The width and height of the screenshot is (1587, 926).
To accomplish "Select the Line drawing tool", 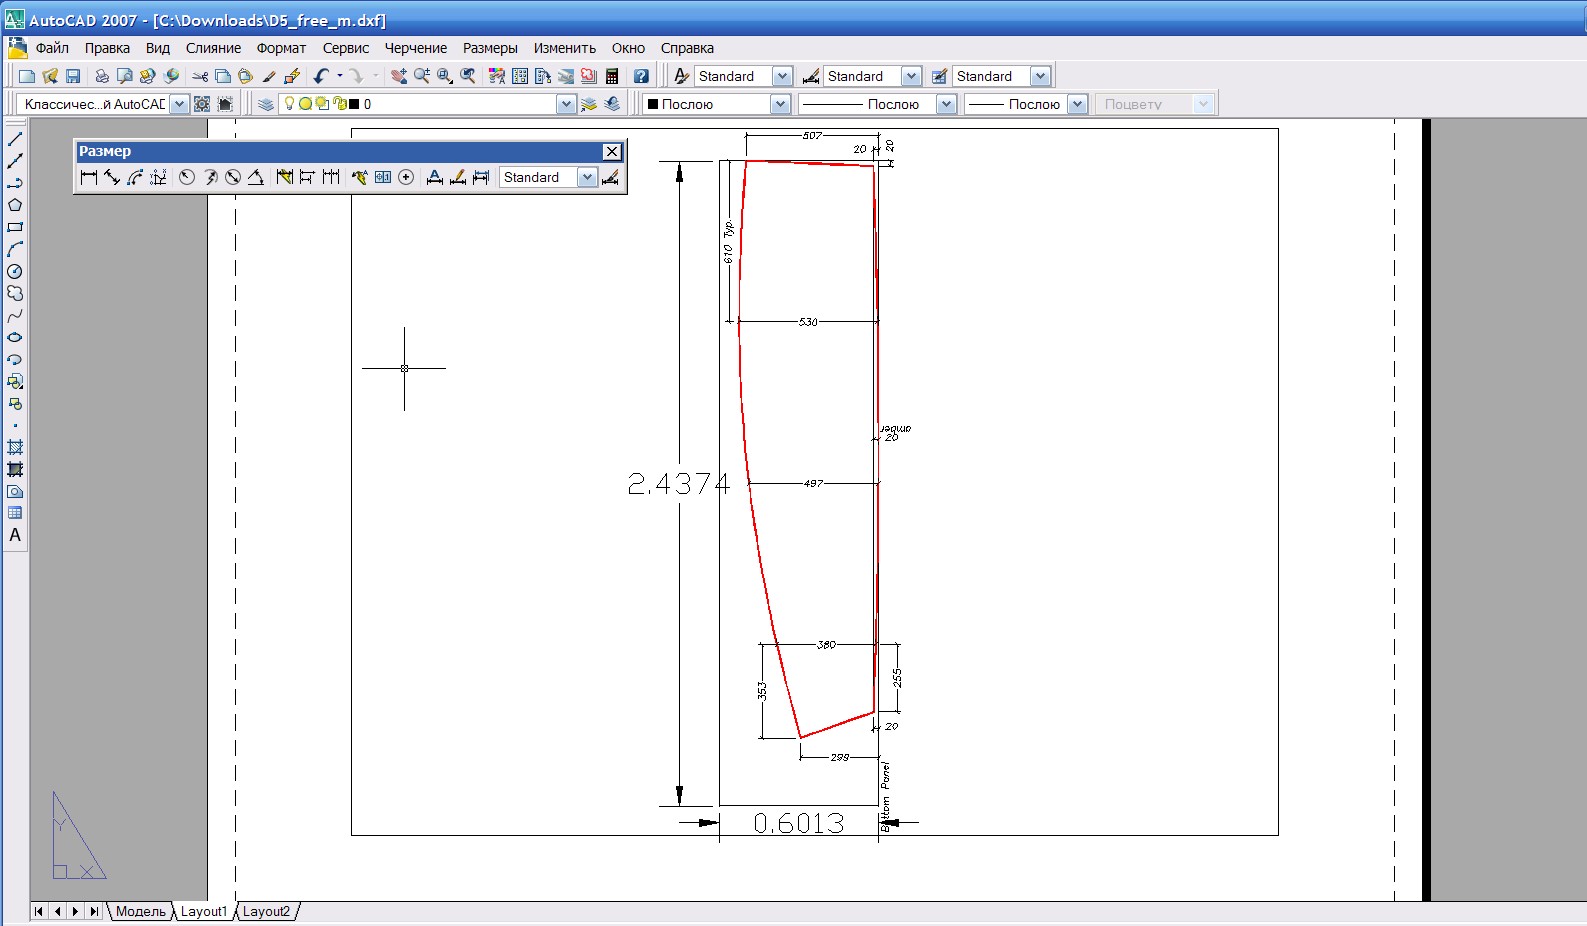I will (x=15, y=139).
